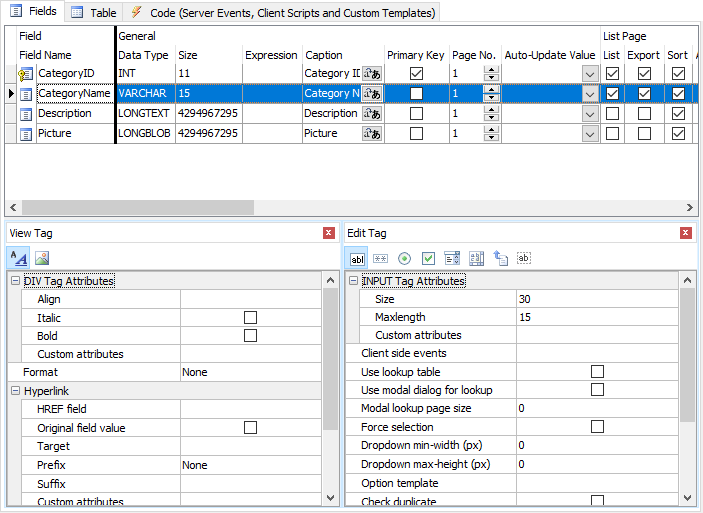
Task: Switch to the Table tab
Action: [x=93, y=13]
